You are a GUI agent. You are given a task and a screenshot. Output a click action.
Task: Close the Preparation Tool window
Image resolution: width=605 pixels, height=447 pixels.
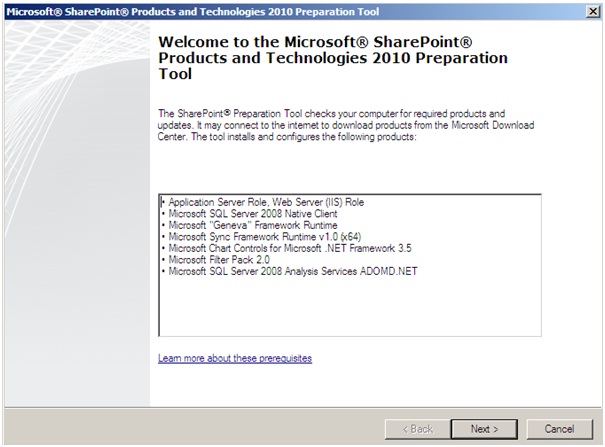coord(593,12)
